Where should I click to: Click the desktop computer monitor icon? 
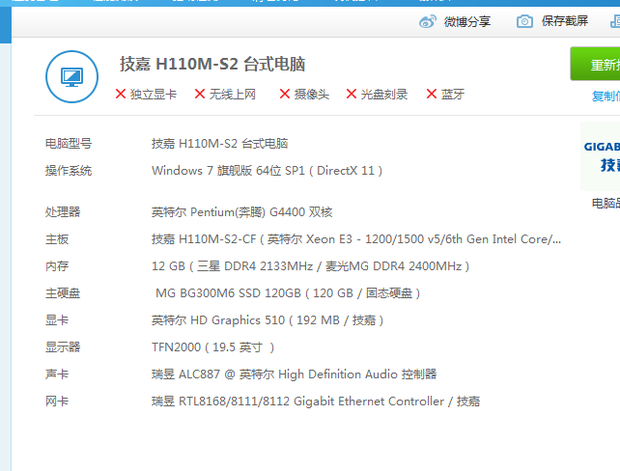(x=72, y=77)
